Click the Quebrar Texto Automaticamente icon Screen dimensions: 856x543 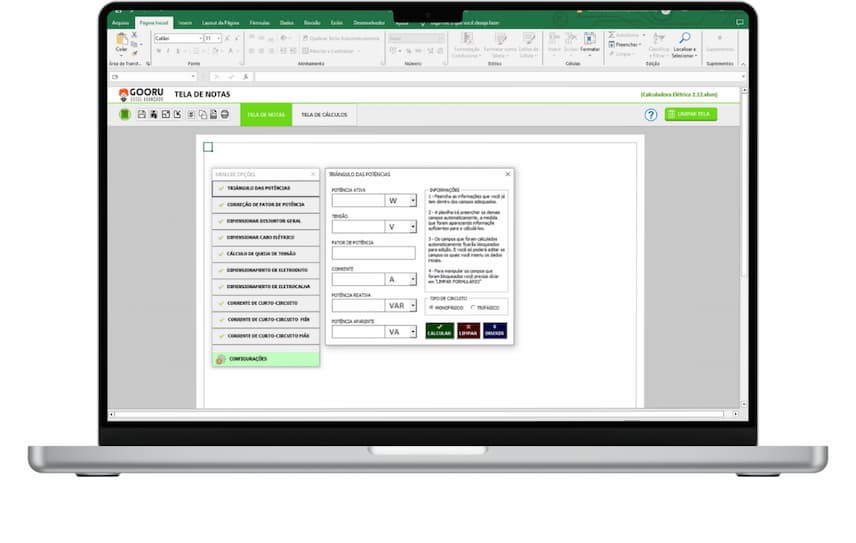click(306, 38)
